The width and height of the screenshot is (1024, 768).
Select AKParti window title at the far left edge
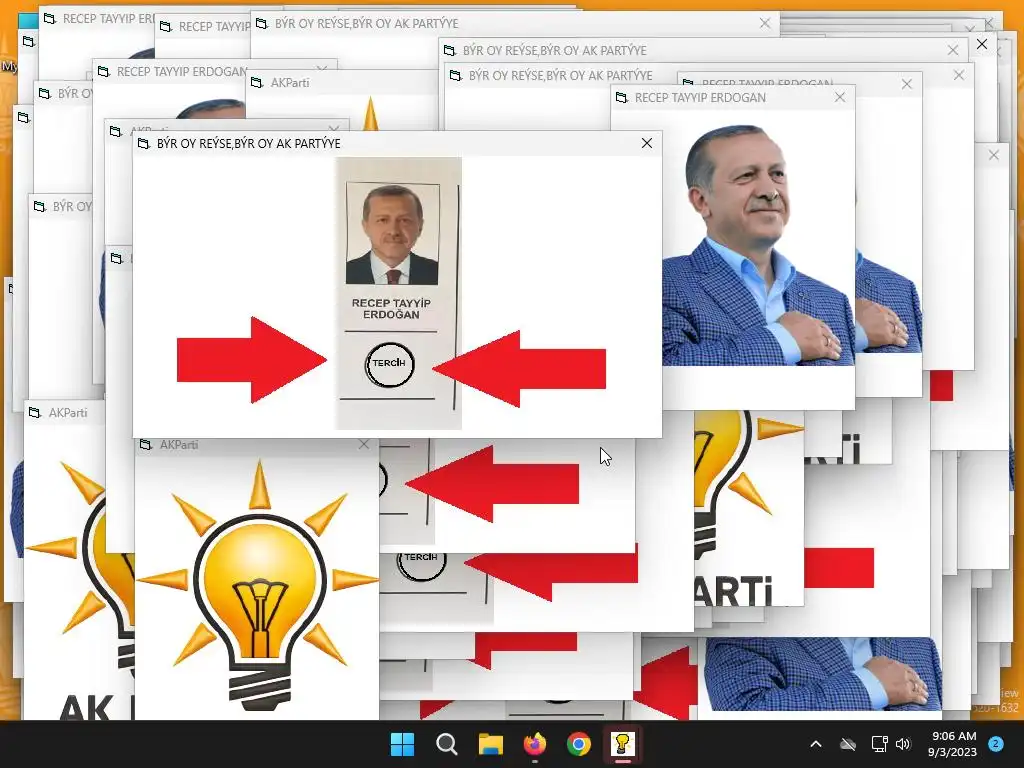click(x=68, y=413)
